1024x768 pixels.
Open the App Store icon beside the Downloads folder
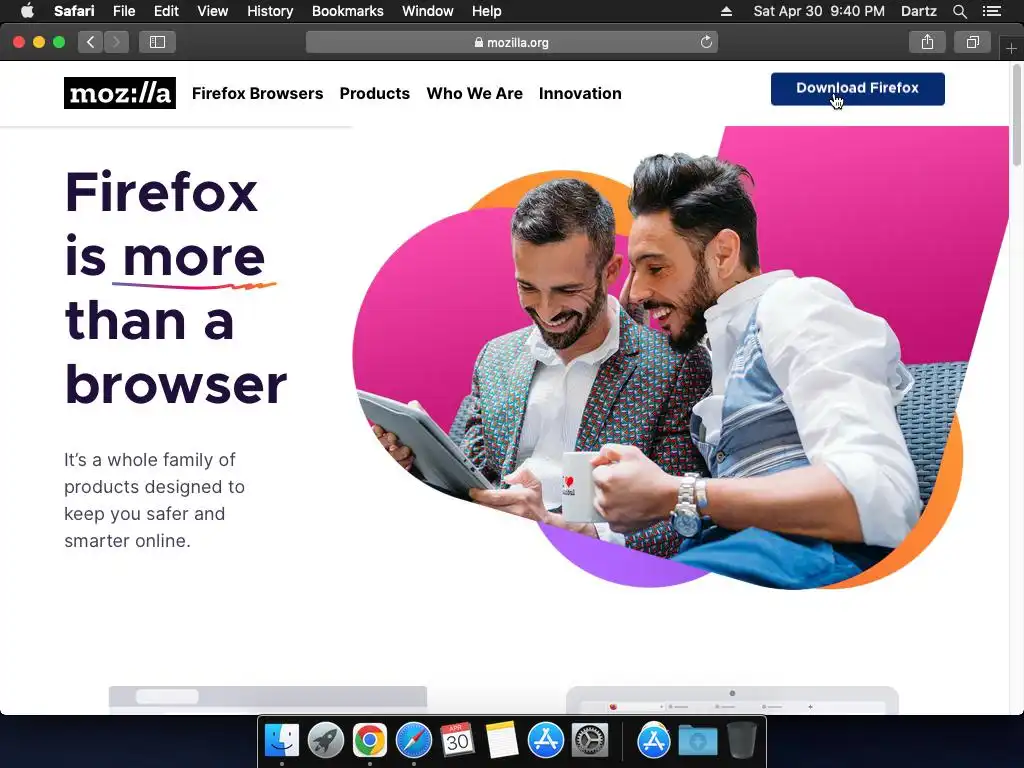[654, 741]
